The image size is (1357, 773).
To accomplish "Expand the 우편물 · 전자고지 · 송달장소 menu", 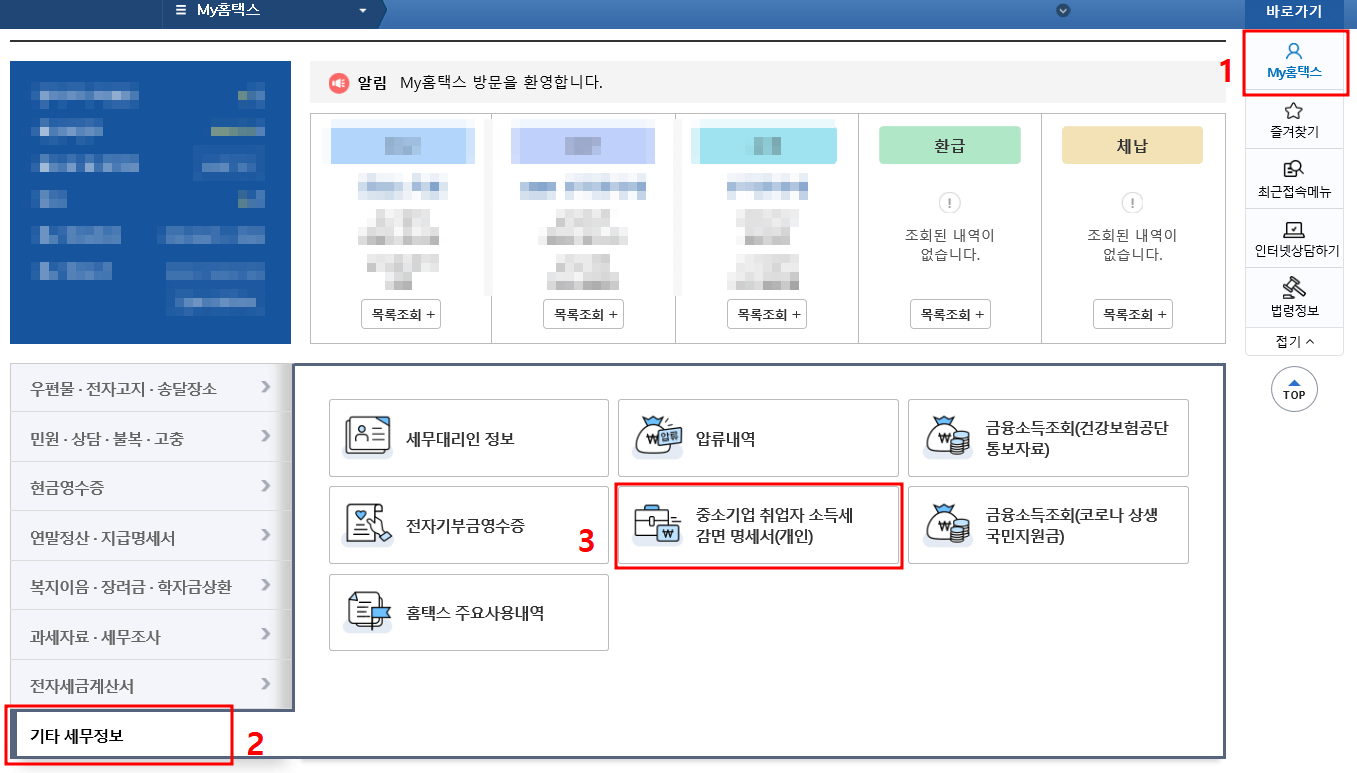I will tap(151, 388).
